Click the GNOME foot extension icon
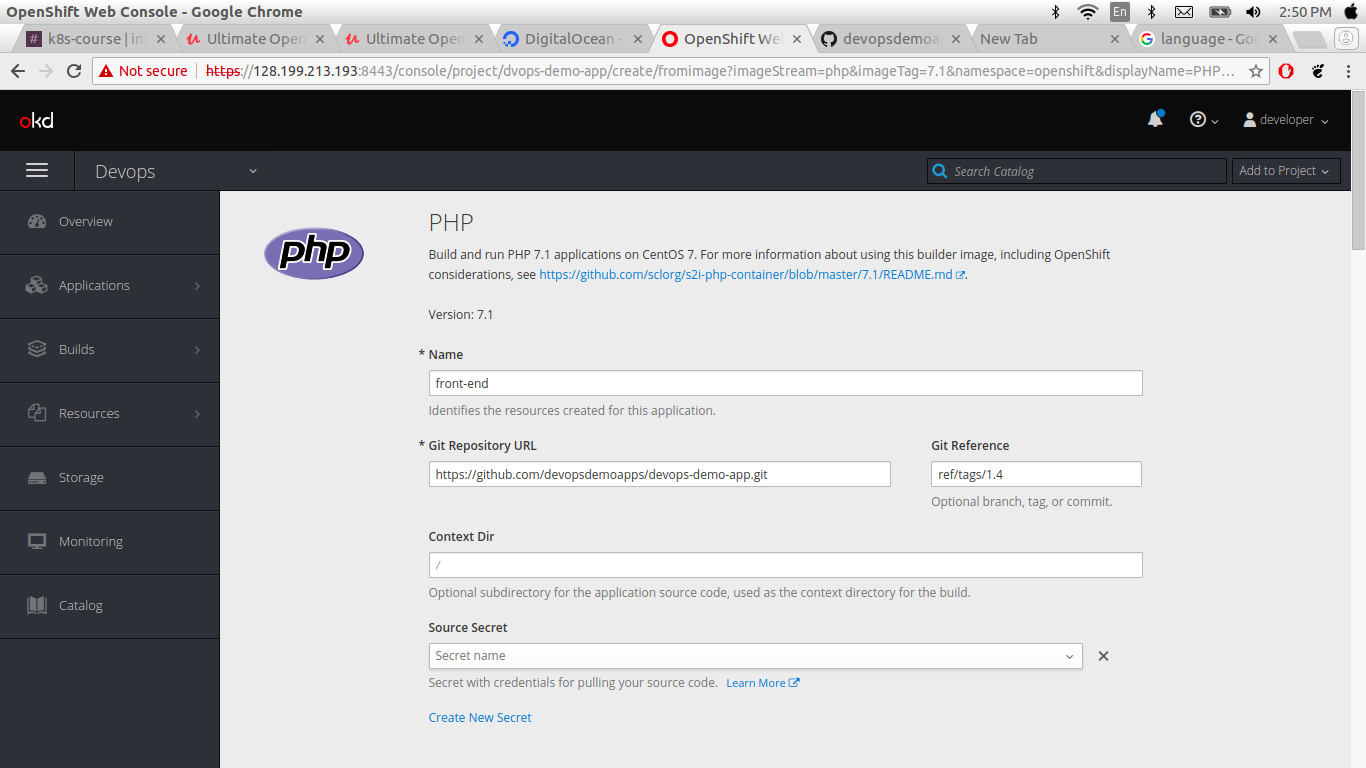The height and width of the screenshot is (768, 1366). [x=1318, y=71]
